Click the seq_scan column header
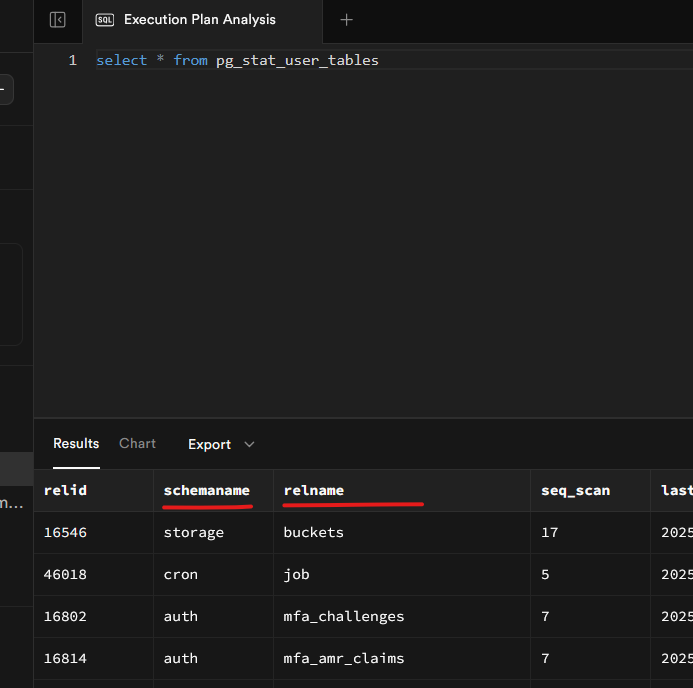 click(575, 491)
